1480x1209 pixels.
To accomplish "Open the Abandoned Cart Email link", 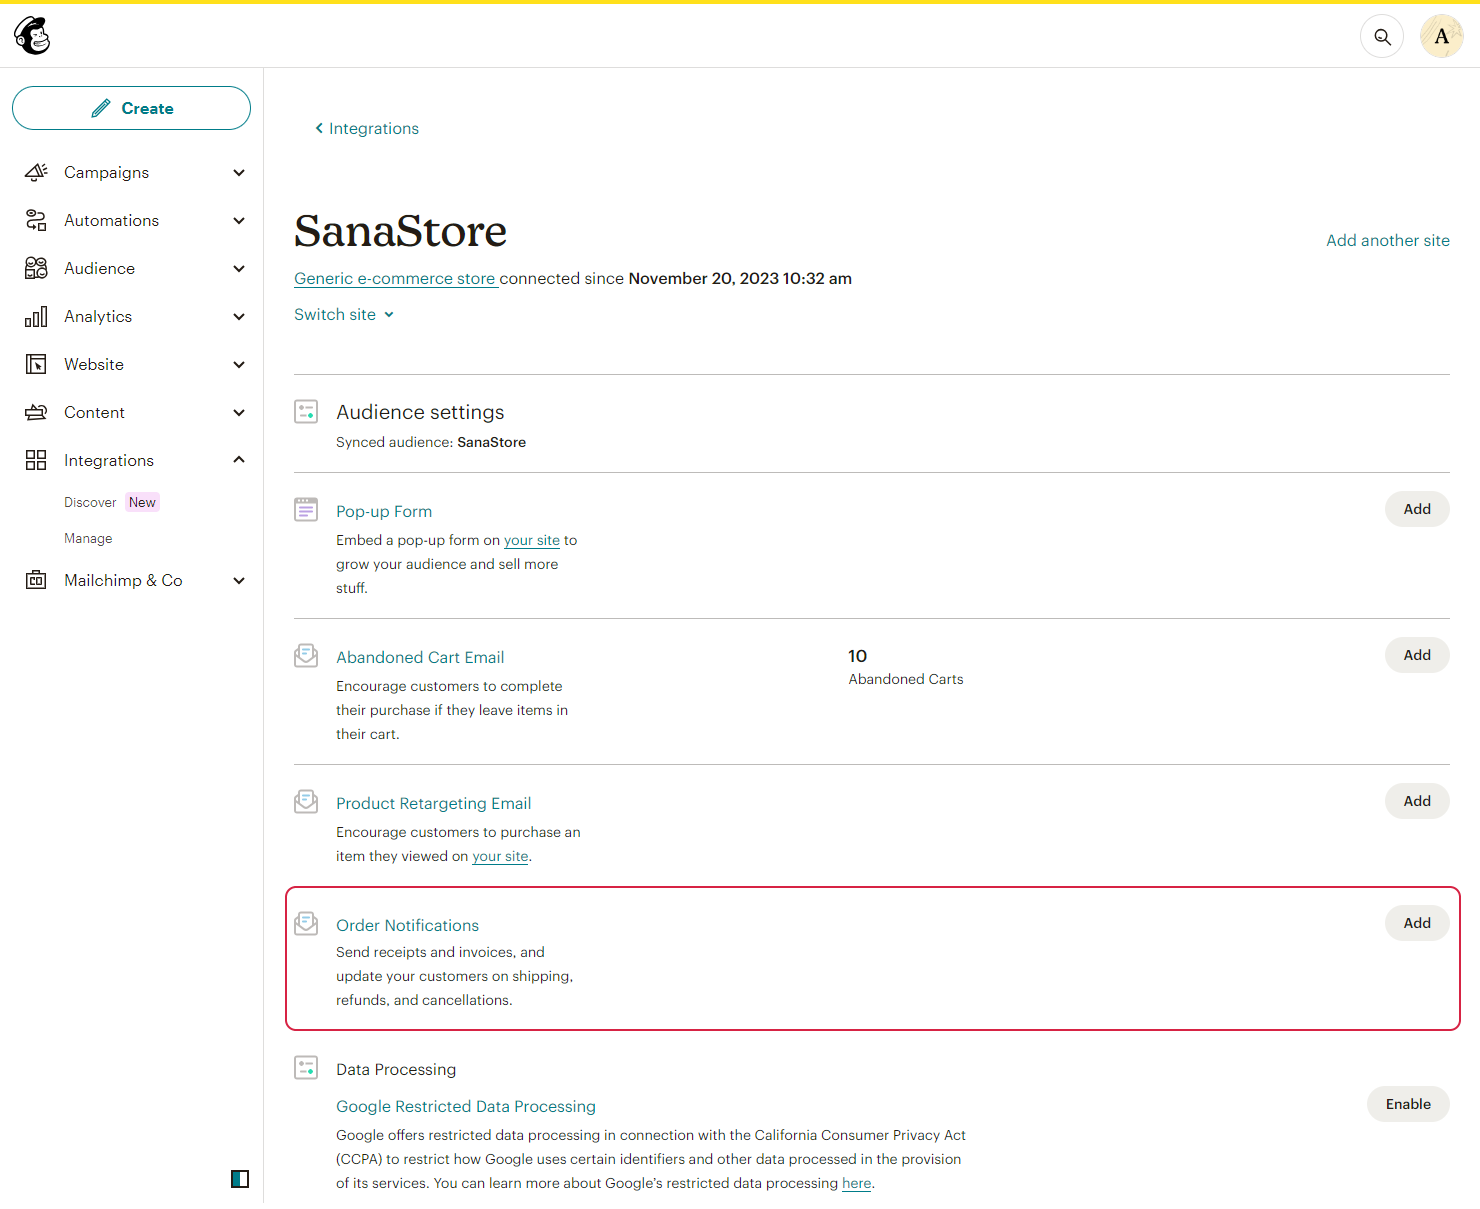I will (x=420, y=657).
